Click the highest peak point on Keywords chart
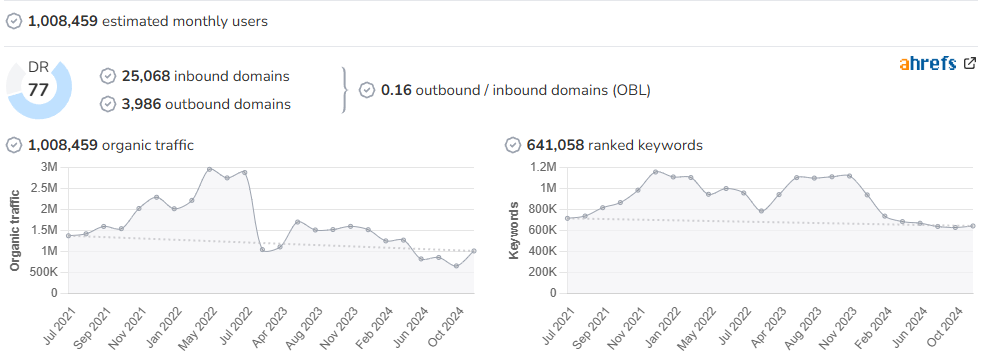Screen dimensions: 987x361 pyautogui.click(x=655, y=172)
